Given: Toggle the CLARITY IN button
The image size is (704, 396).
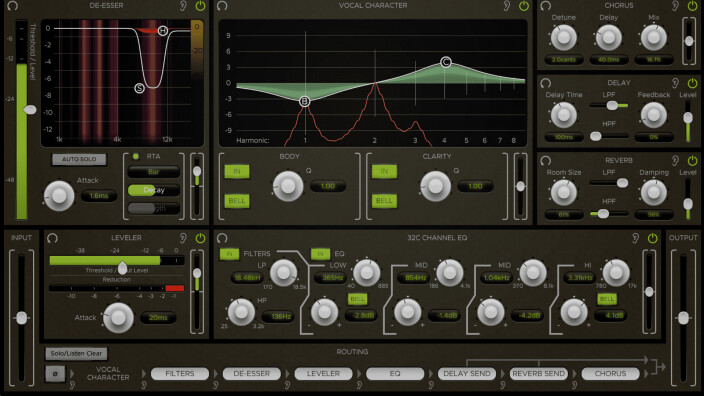Looking at the screenshot, I should coord(384,171).
